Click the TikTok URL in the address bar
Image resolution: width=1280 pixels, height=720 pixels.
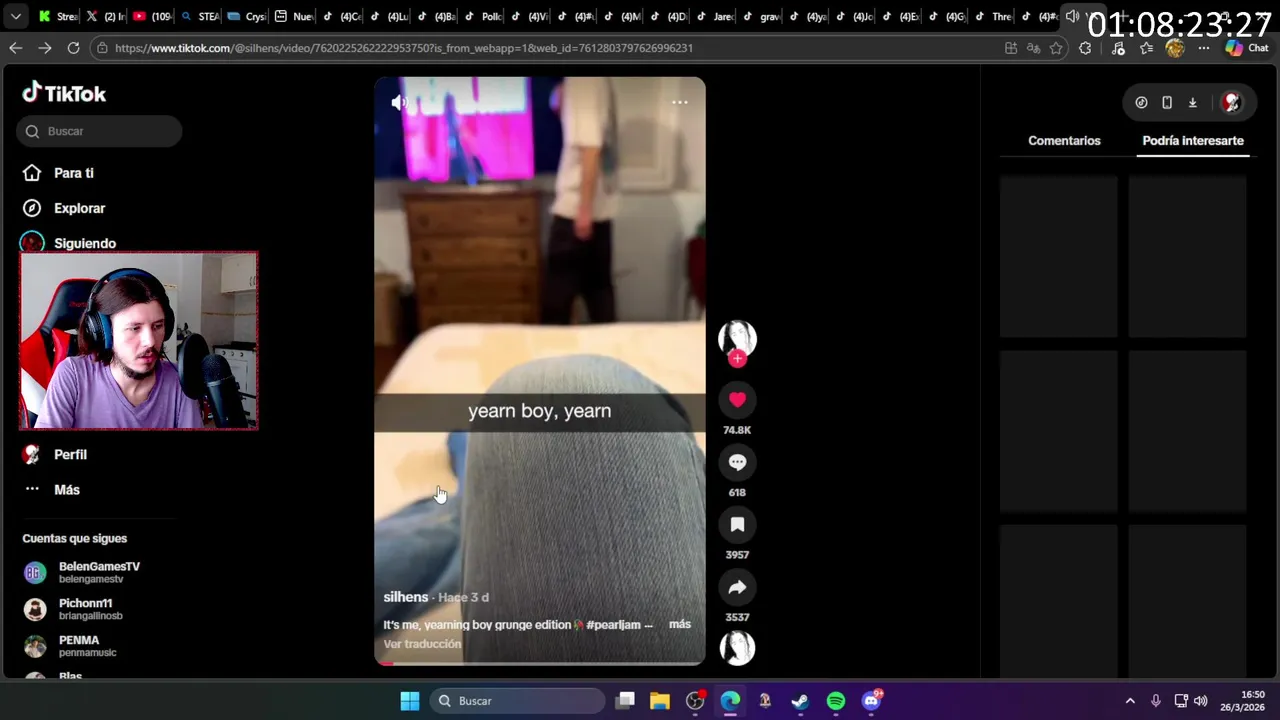(403, 48)
